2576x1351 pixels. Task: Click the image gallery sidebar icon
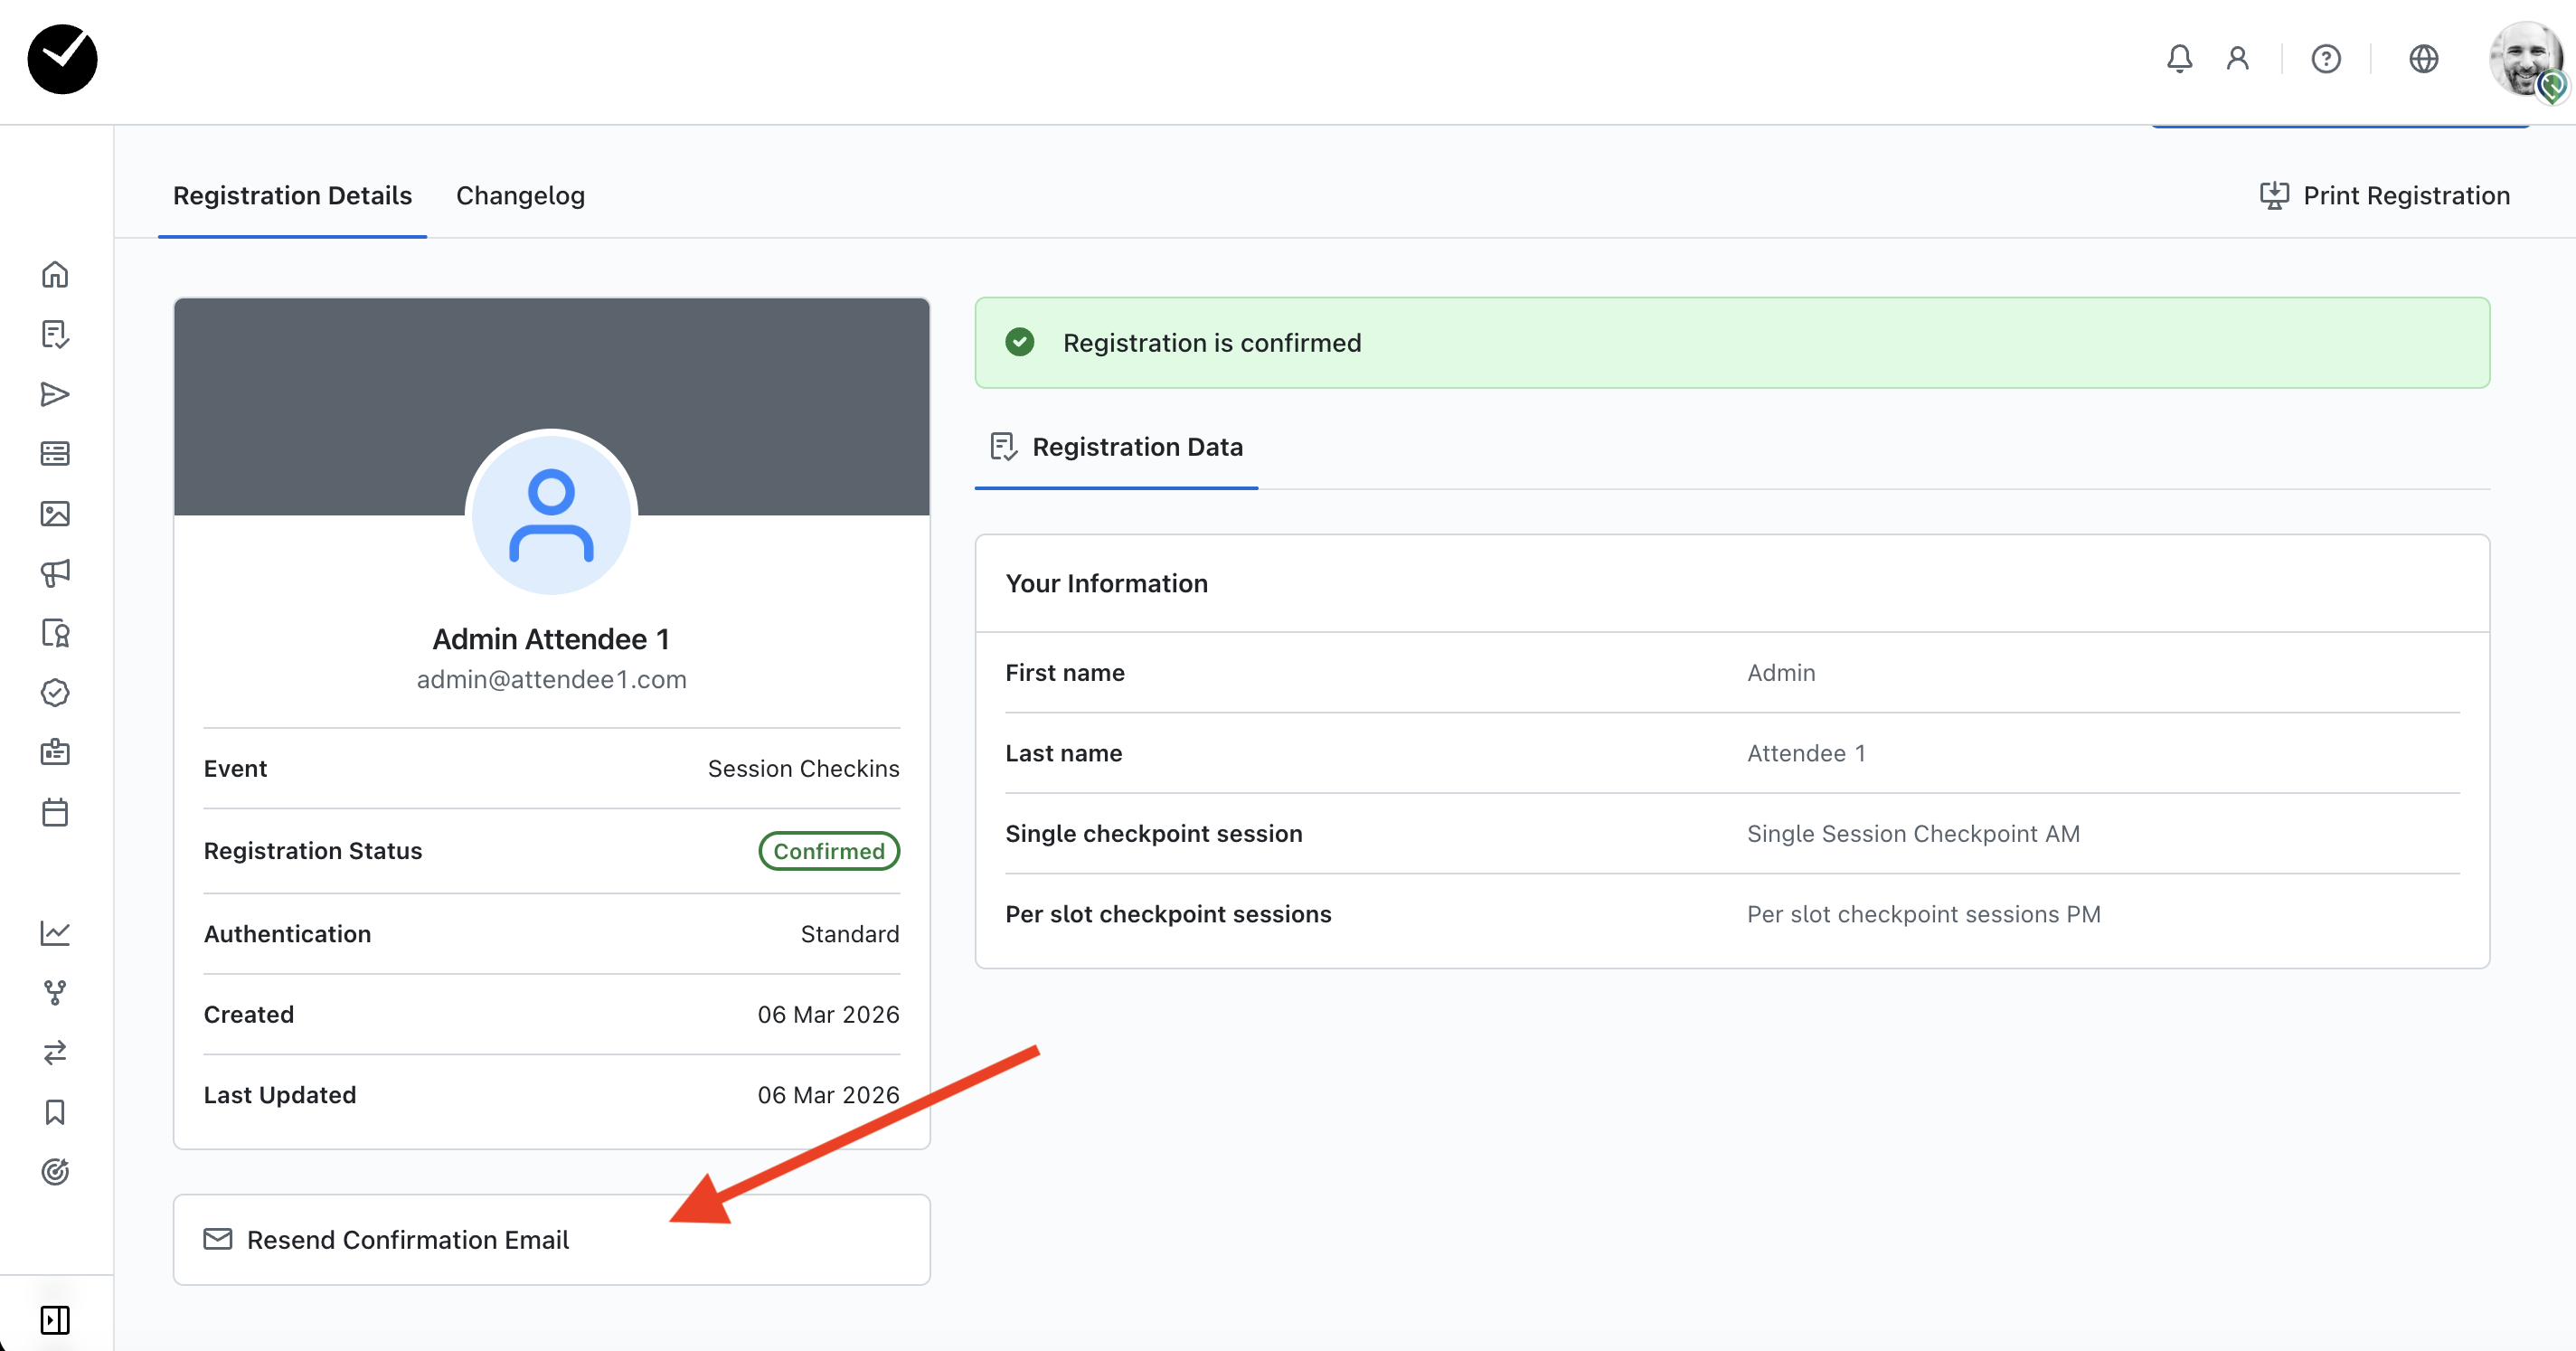point(55,514)
